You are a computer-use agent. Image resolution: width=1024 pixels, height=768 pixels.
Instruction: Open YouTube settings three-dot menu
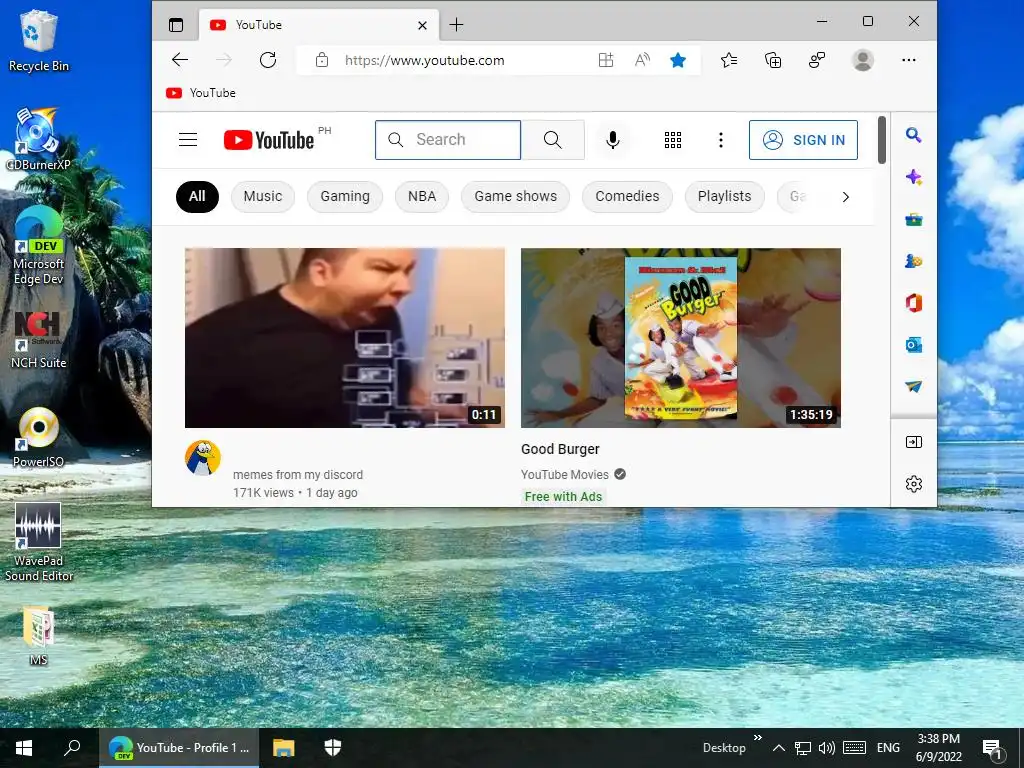tap(721, 140)
